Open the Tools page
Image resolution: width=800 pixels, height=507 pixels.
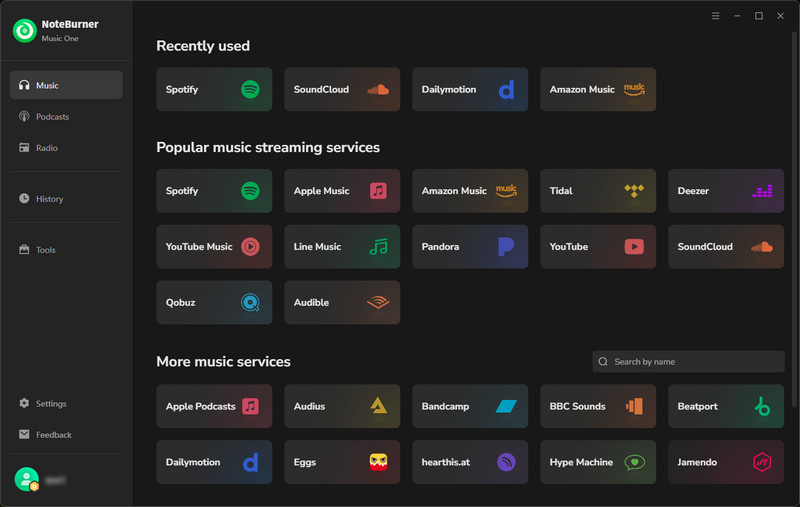coord(66,249)
